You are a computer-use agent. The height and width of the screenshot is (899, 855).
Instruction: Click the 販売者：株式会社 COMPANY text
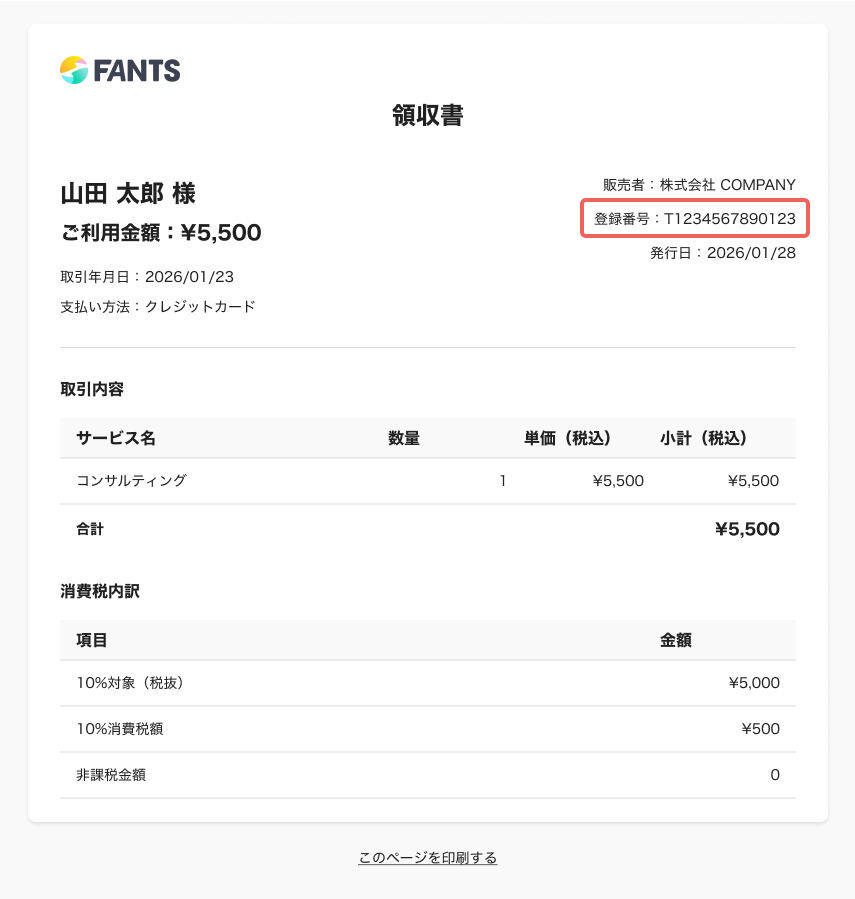(x=699, y=185)
